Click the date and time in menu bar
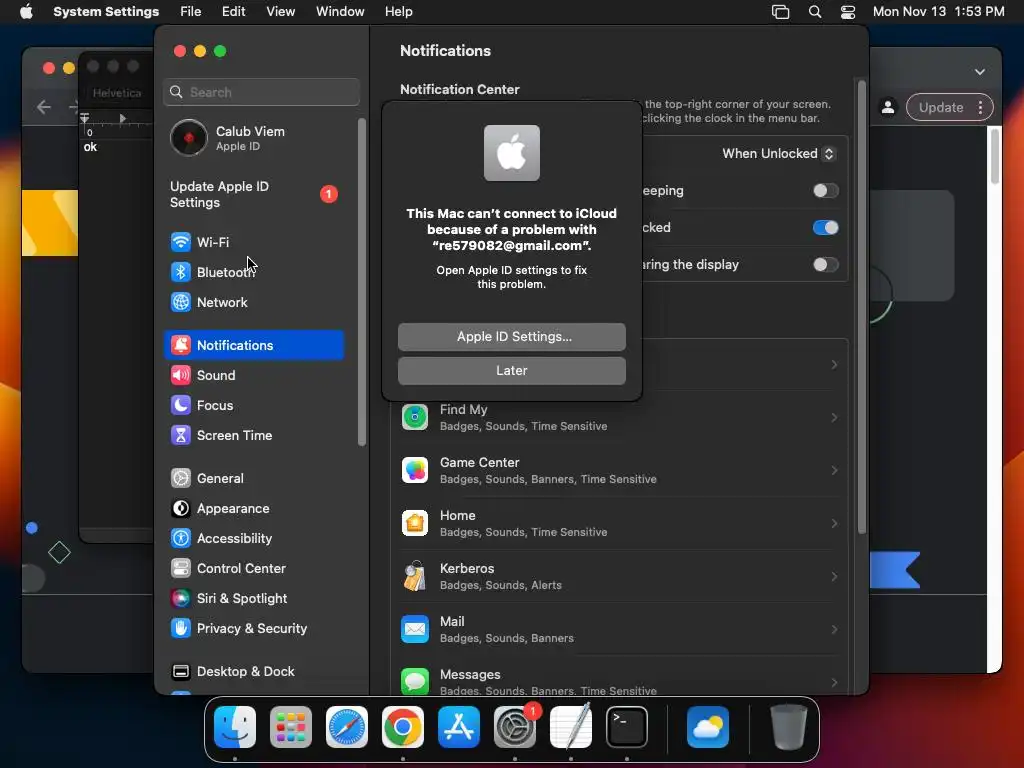This screenshot has width=1024, height=768. (x=938, y=12)
